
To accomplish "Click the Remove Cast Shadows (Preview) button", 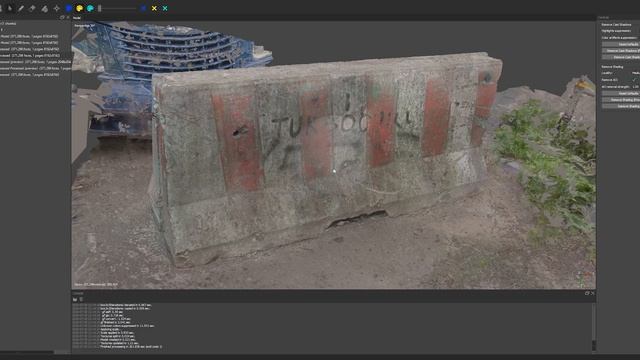I will (x=621, y=51).
